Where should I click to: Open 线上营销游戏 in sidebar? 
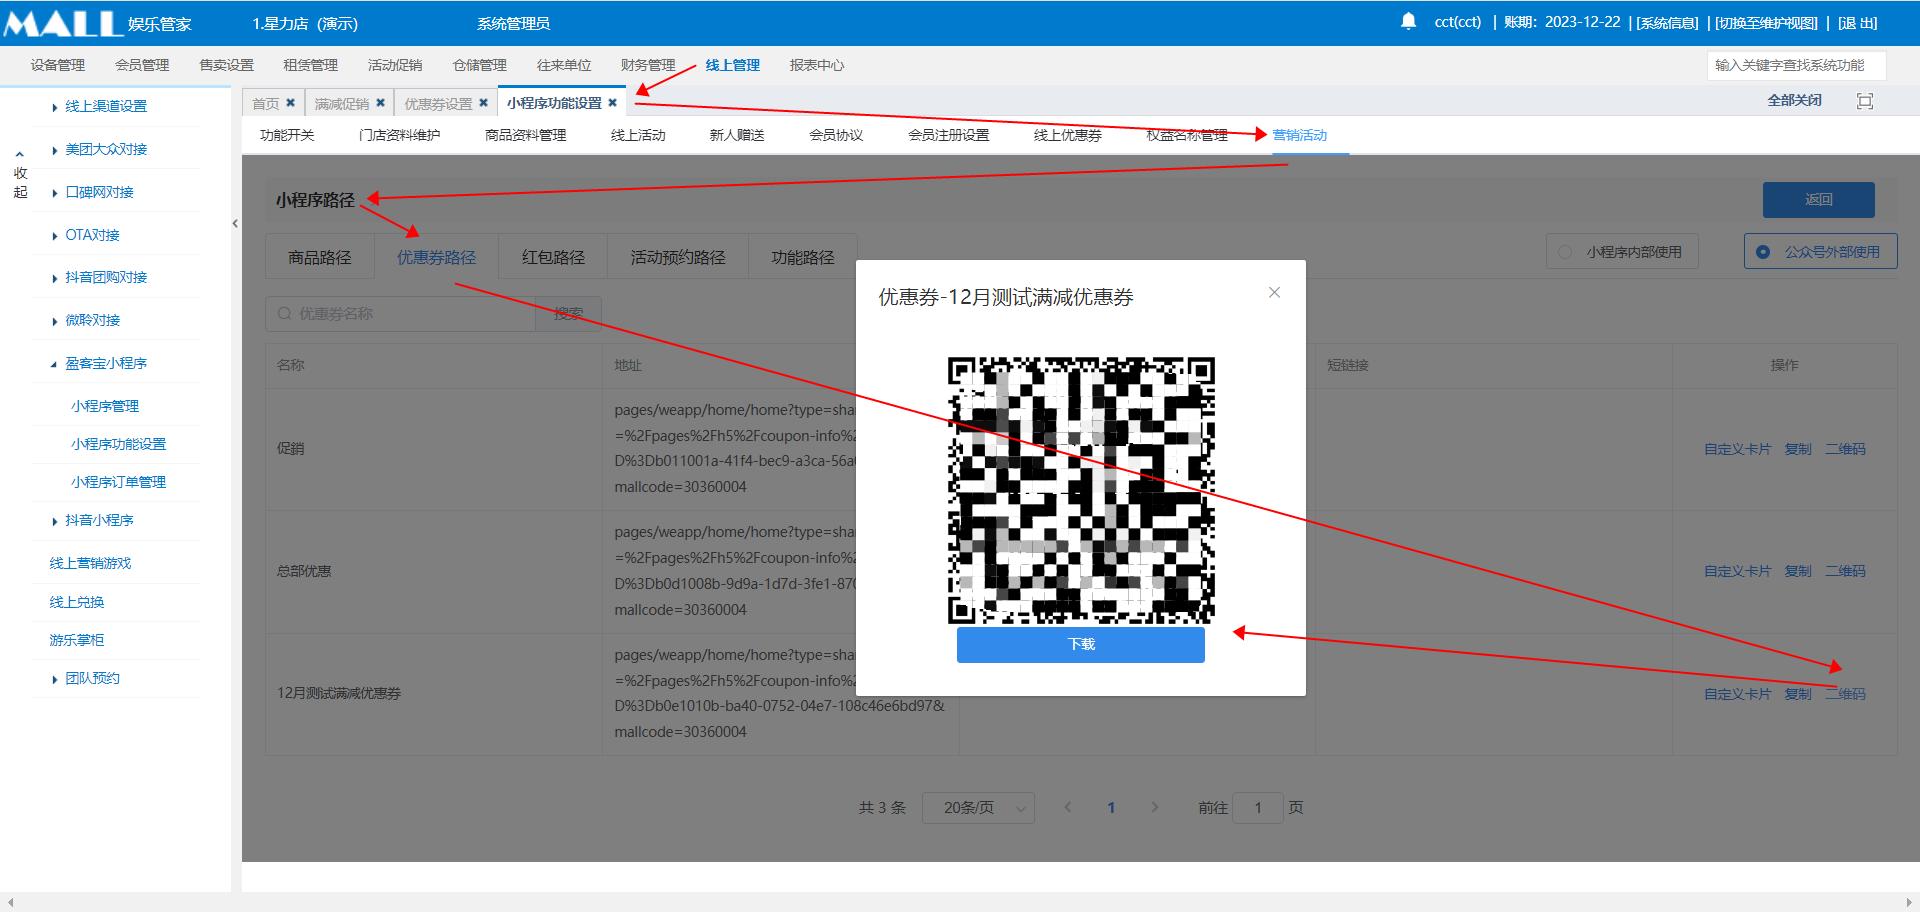coord(90,563)
